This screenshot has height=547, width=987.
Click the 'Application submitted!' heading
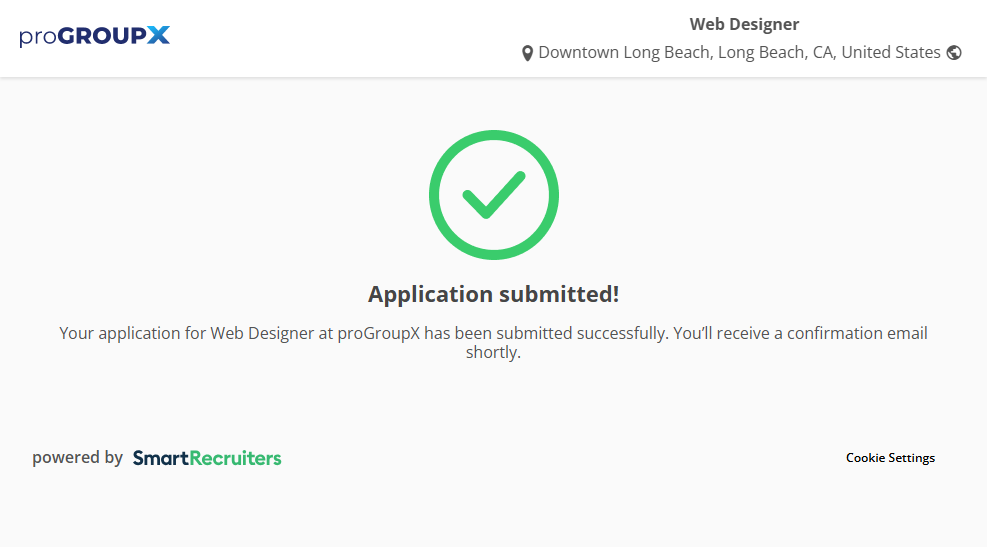pyautogui.click(x=493, y=294)
